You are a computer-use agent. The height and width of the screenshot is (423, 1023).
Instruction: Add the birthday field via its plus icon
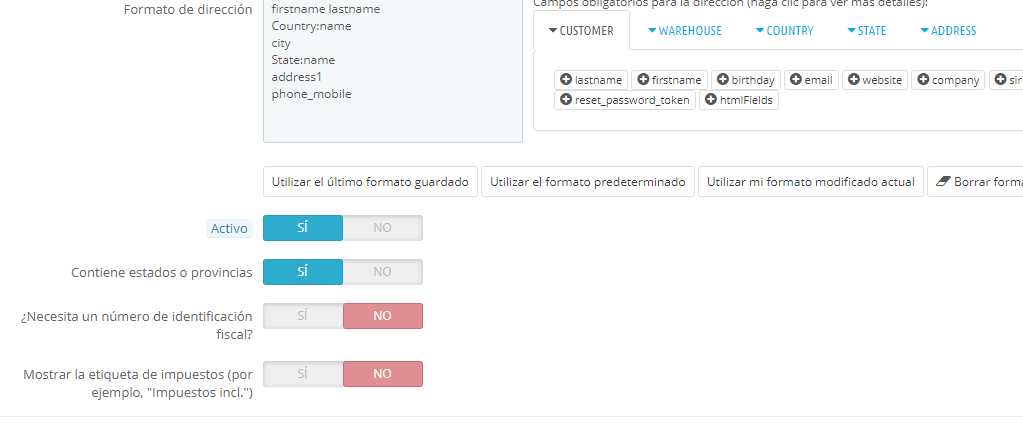722,80
